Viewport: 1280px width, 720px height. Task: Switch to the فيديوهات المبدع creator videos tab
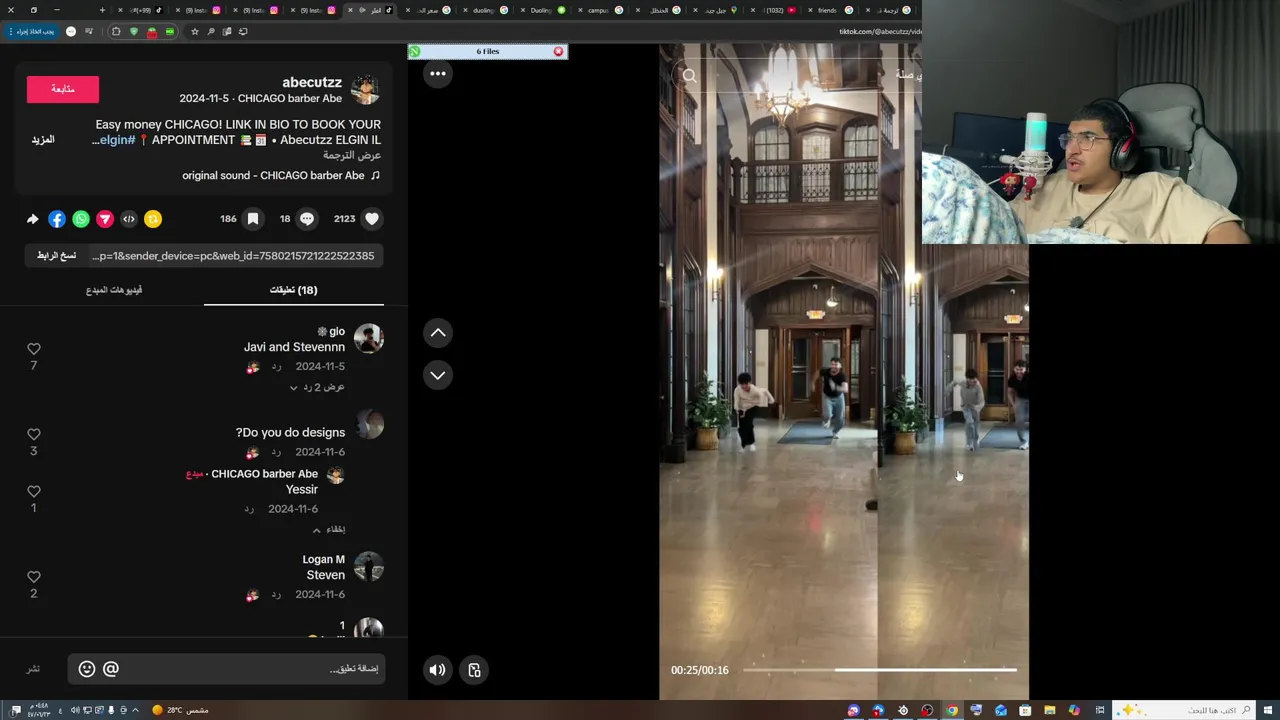114,290
